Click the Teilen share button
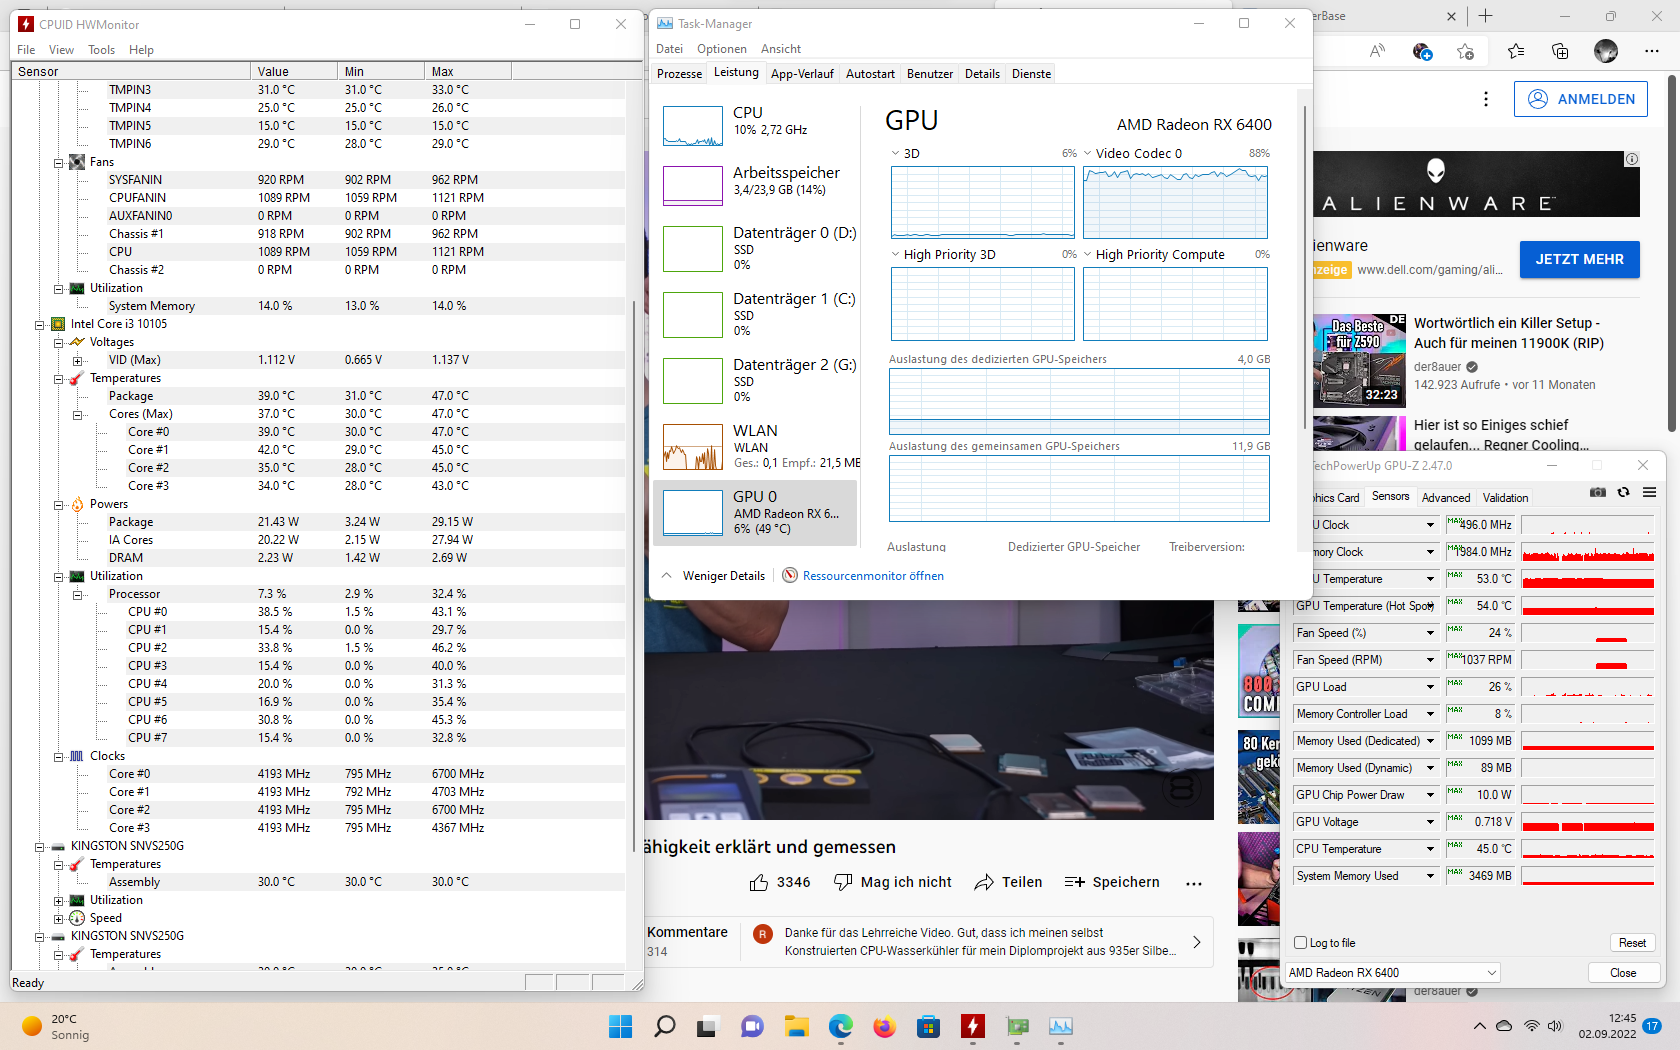Viewport: 1680px width, 1050px height. (x=1008, y=882)
